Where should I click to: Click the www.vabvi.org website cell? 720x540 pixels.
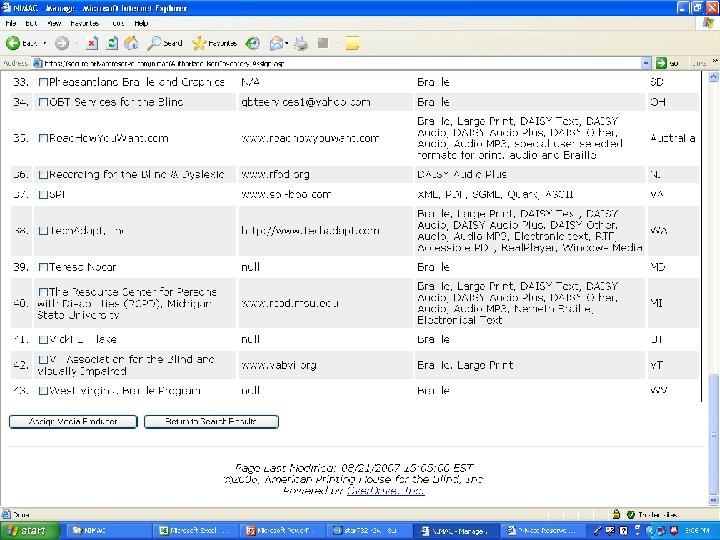pyautogui.click(x=326, y=365)
